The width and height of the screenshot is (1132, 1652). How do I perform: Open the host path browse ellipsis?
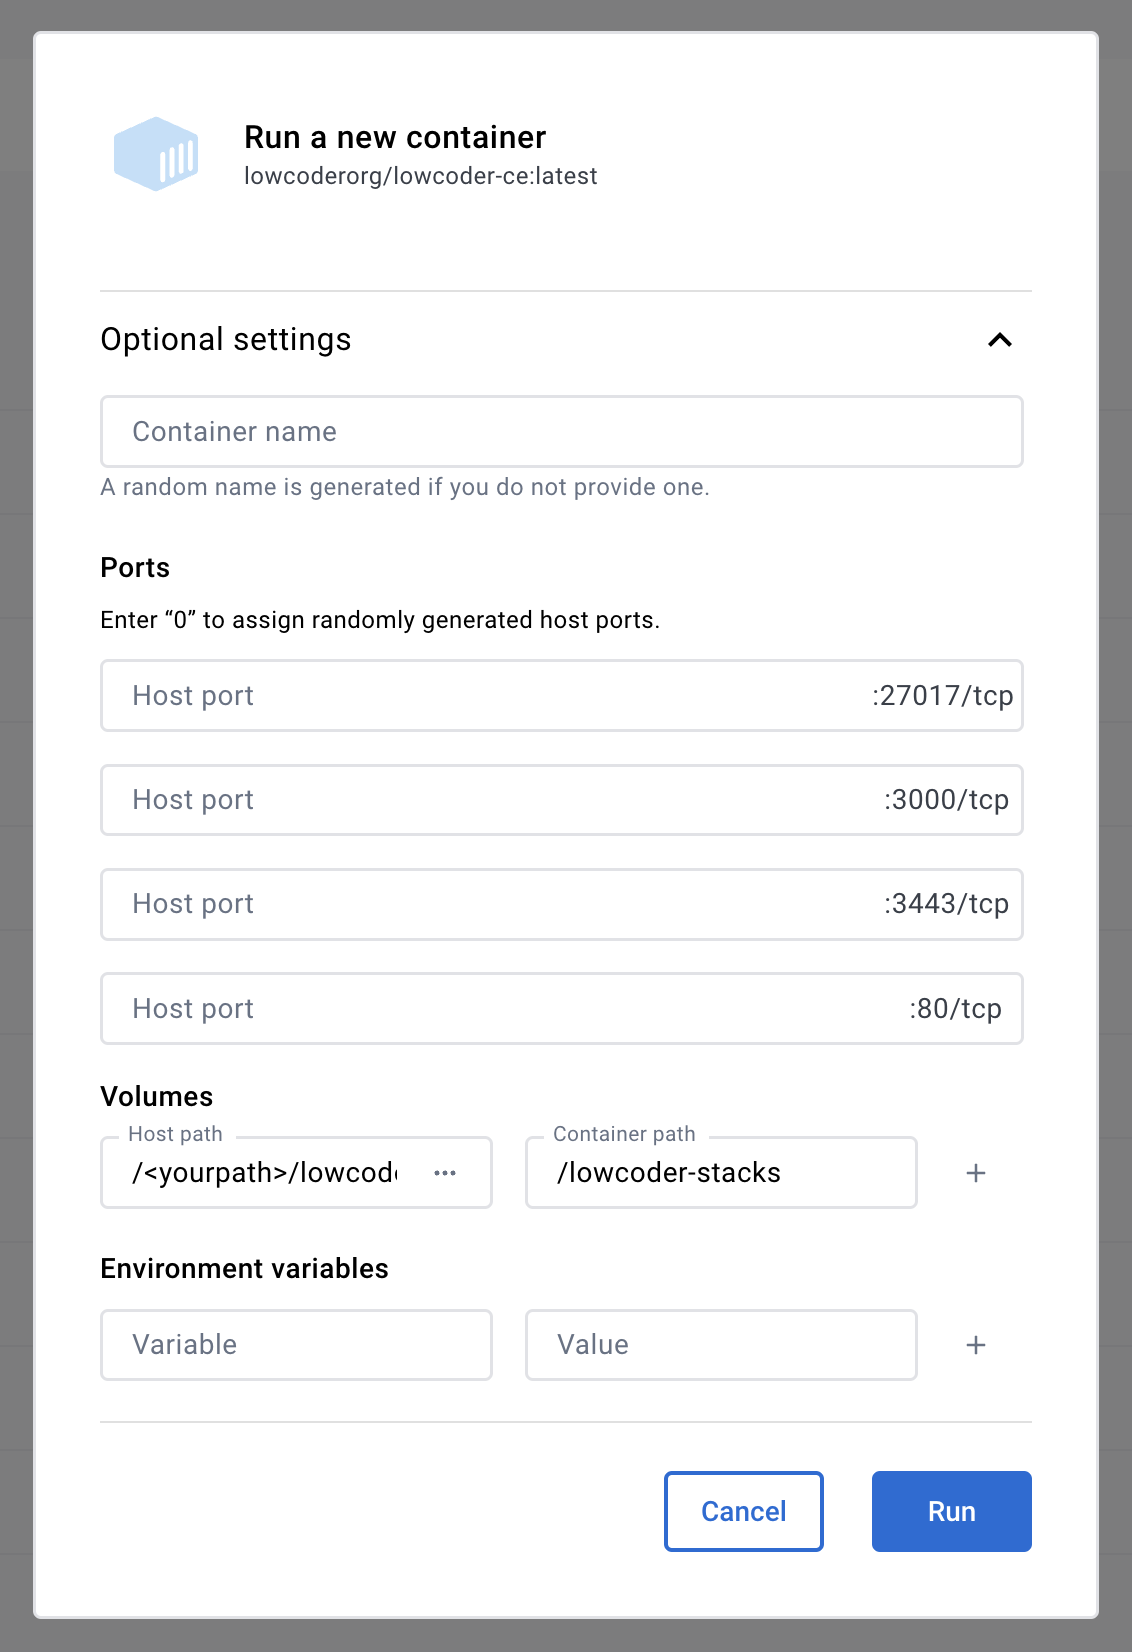click(x=445, y=1173)
